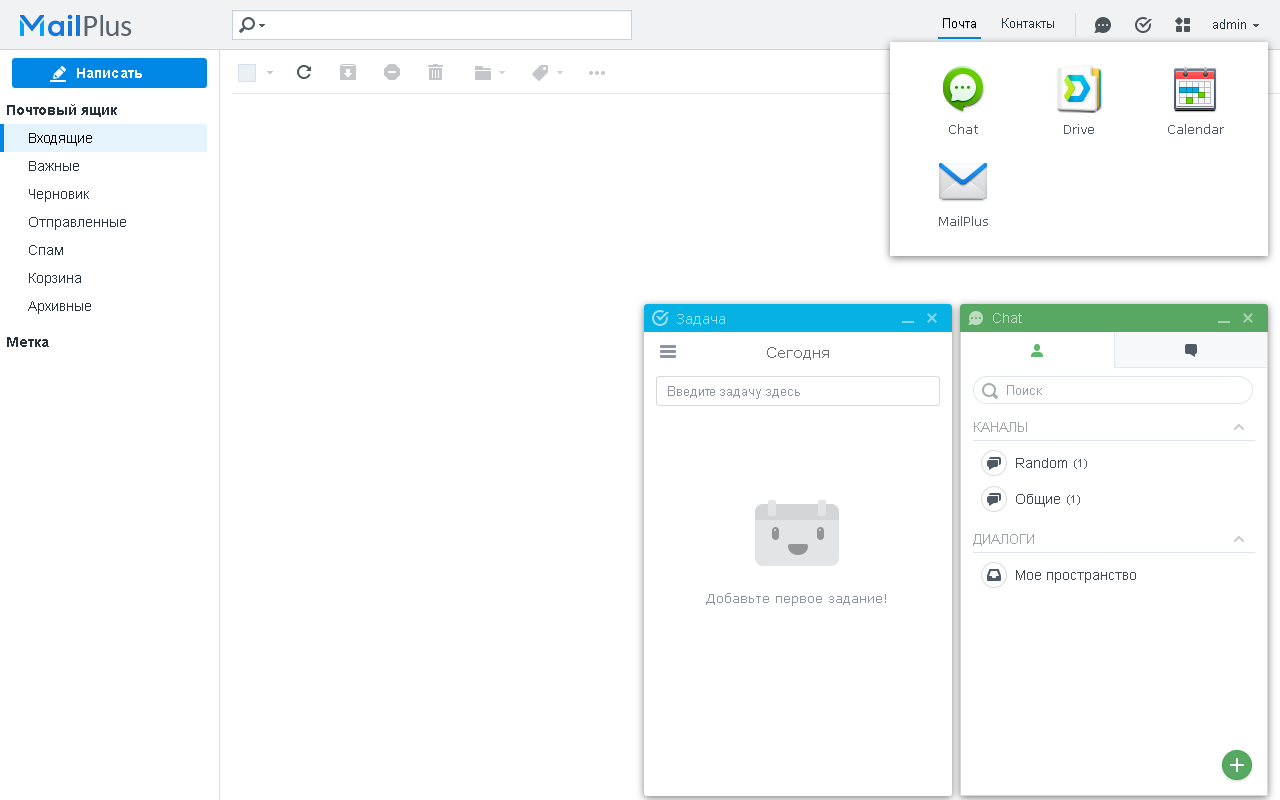Switch to the Почта tab
Screen dimensions: 1280x800
pos(959,24)
